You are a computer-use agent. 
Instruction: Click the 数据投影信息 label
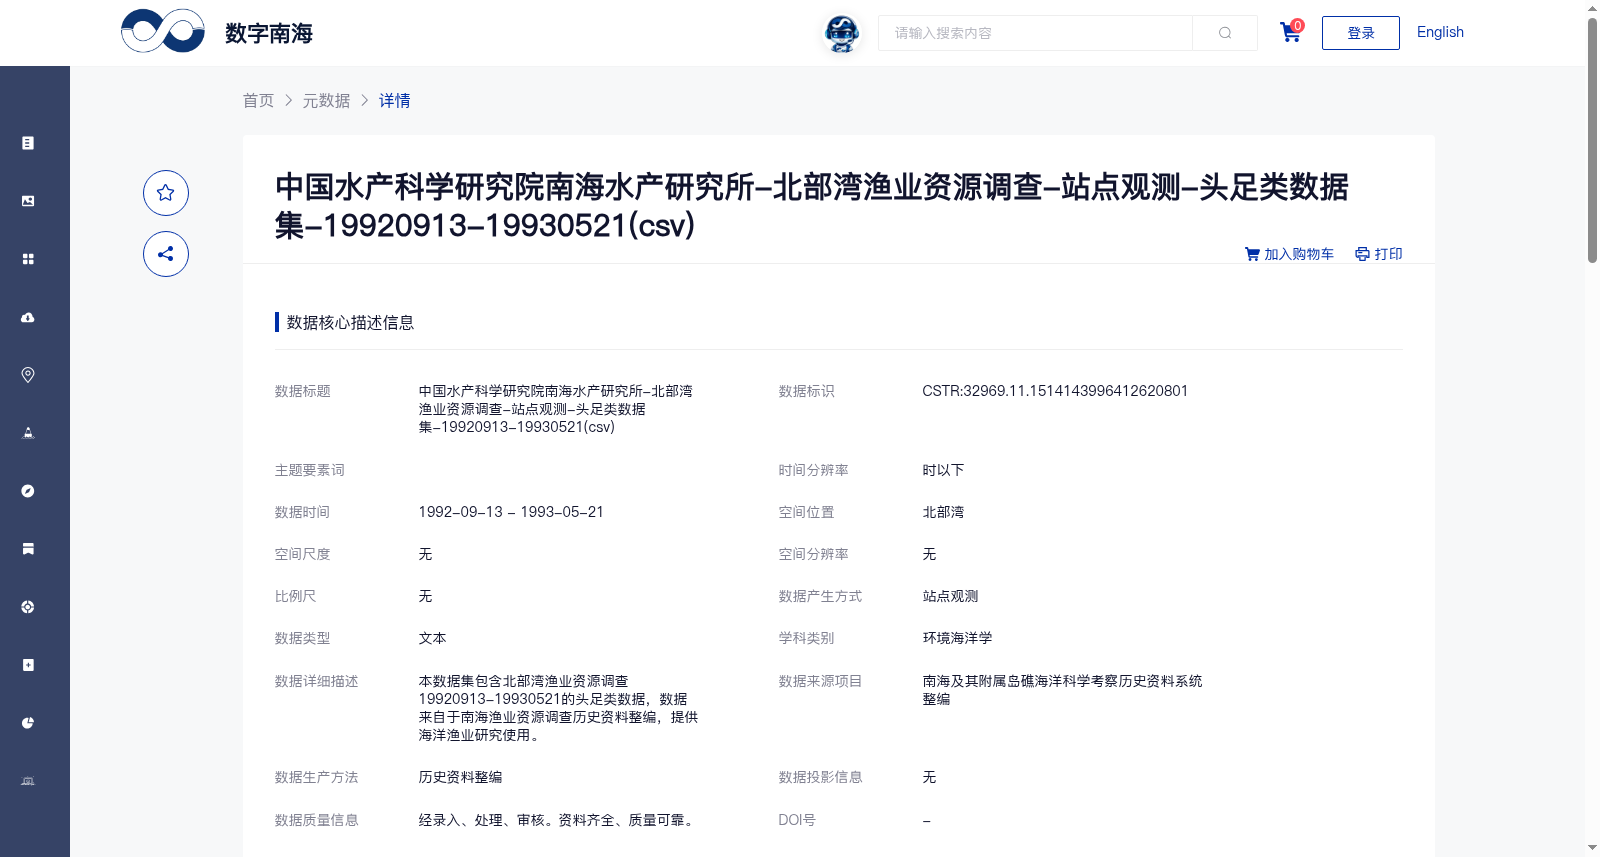point(820,777)
